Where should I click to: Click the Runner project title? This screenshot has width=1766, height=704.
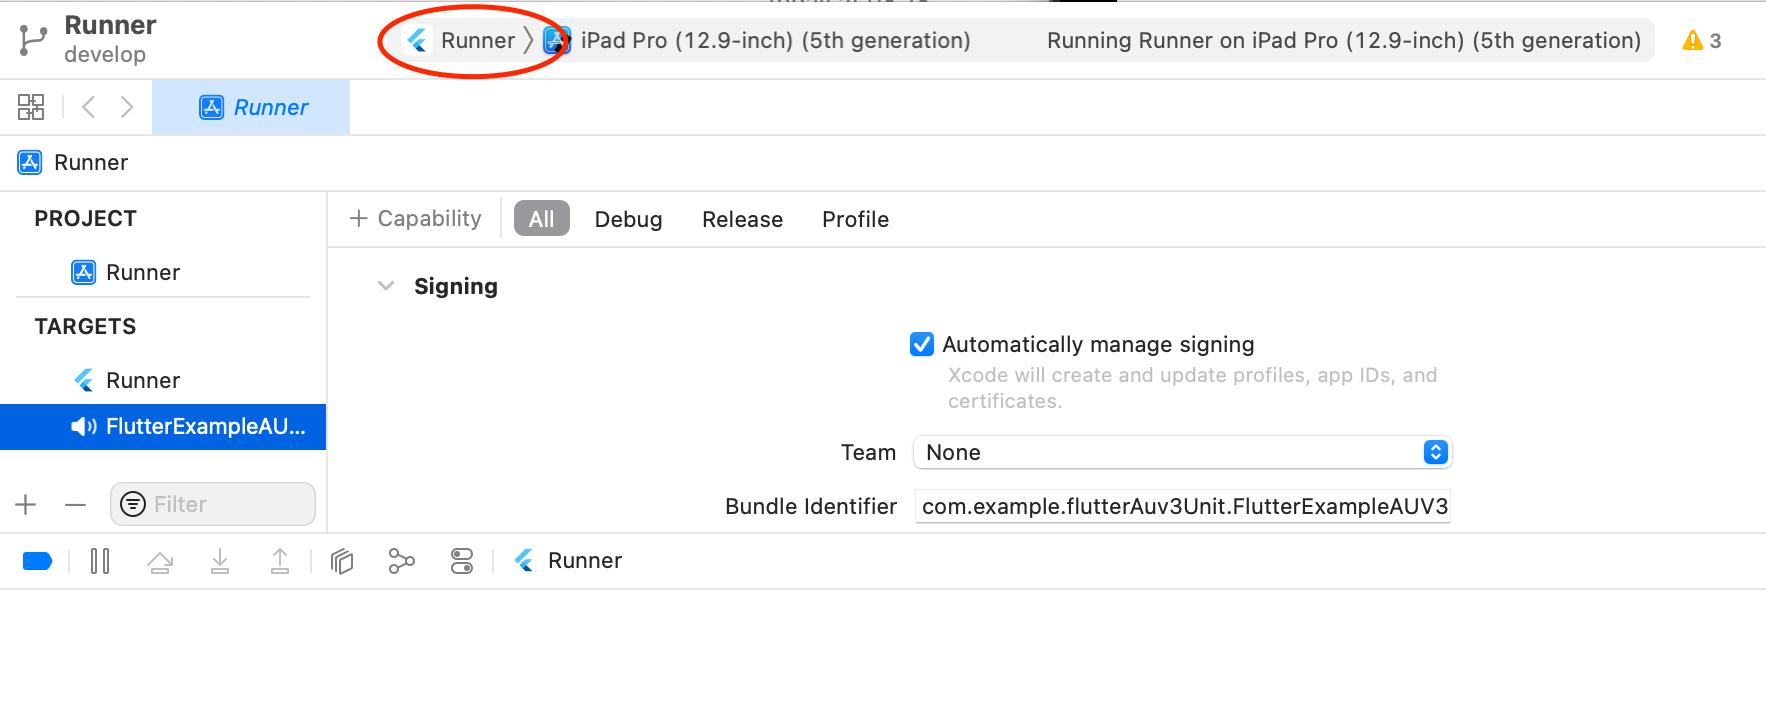(x=110, y=25)
